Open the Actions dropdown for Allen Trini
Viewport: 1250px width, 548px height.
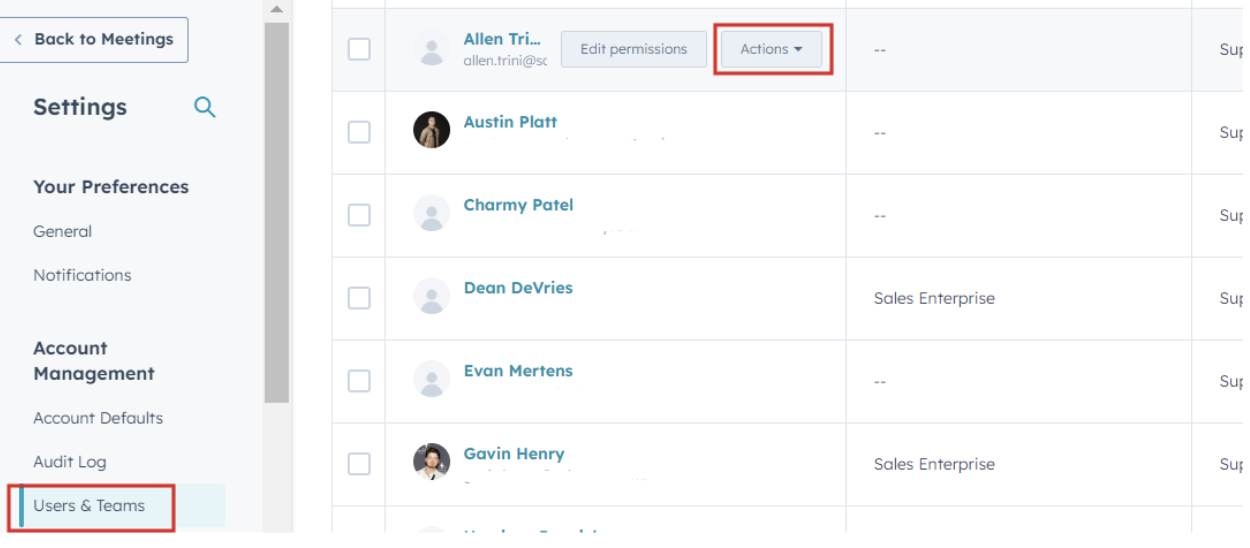[x=771, y=49]
